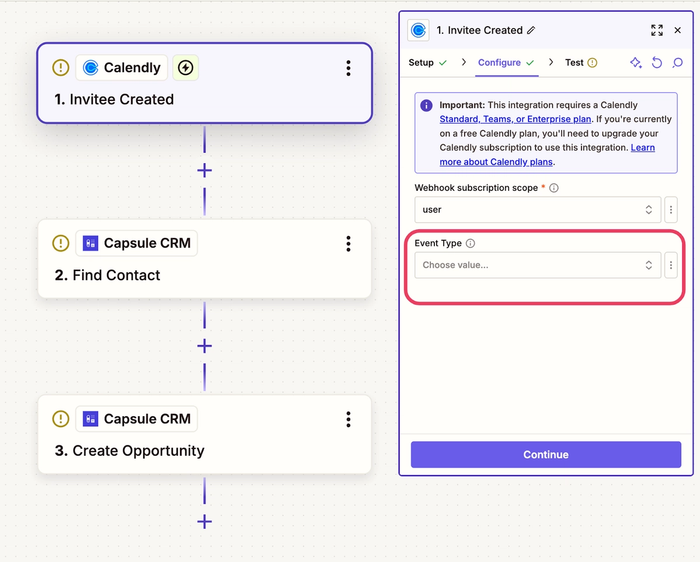The image size is (700, 562).
Task: Click the Calendly logo in the panel header
Action: (419, 30)
